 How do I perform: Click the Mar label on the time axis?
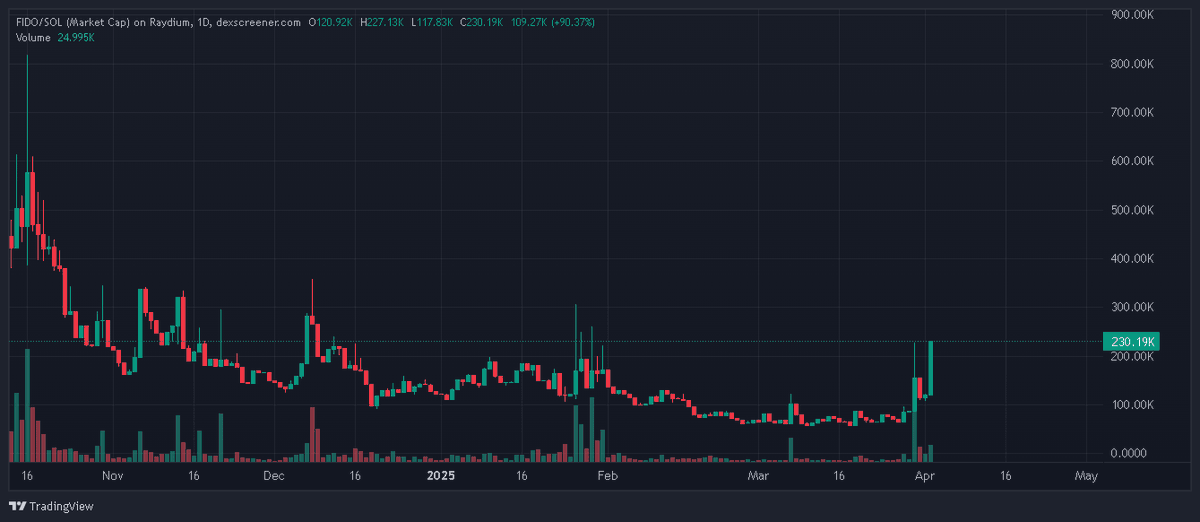coord(759,476)
